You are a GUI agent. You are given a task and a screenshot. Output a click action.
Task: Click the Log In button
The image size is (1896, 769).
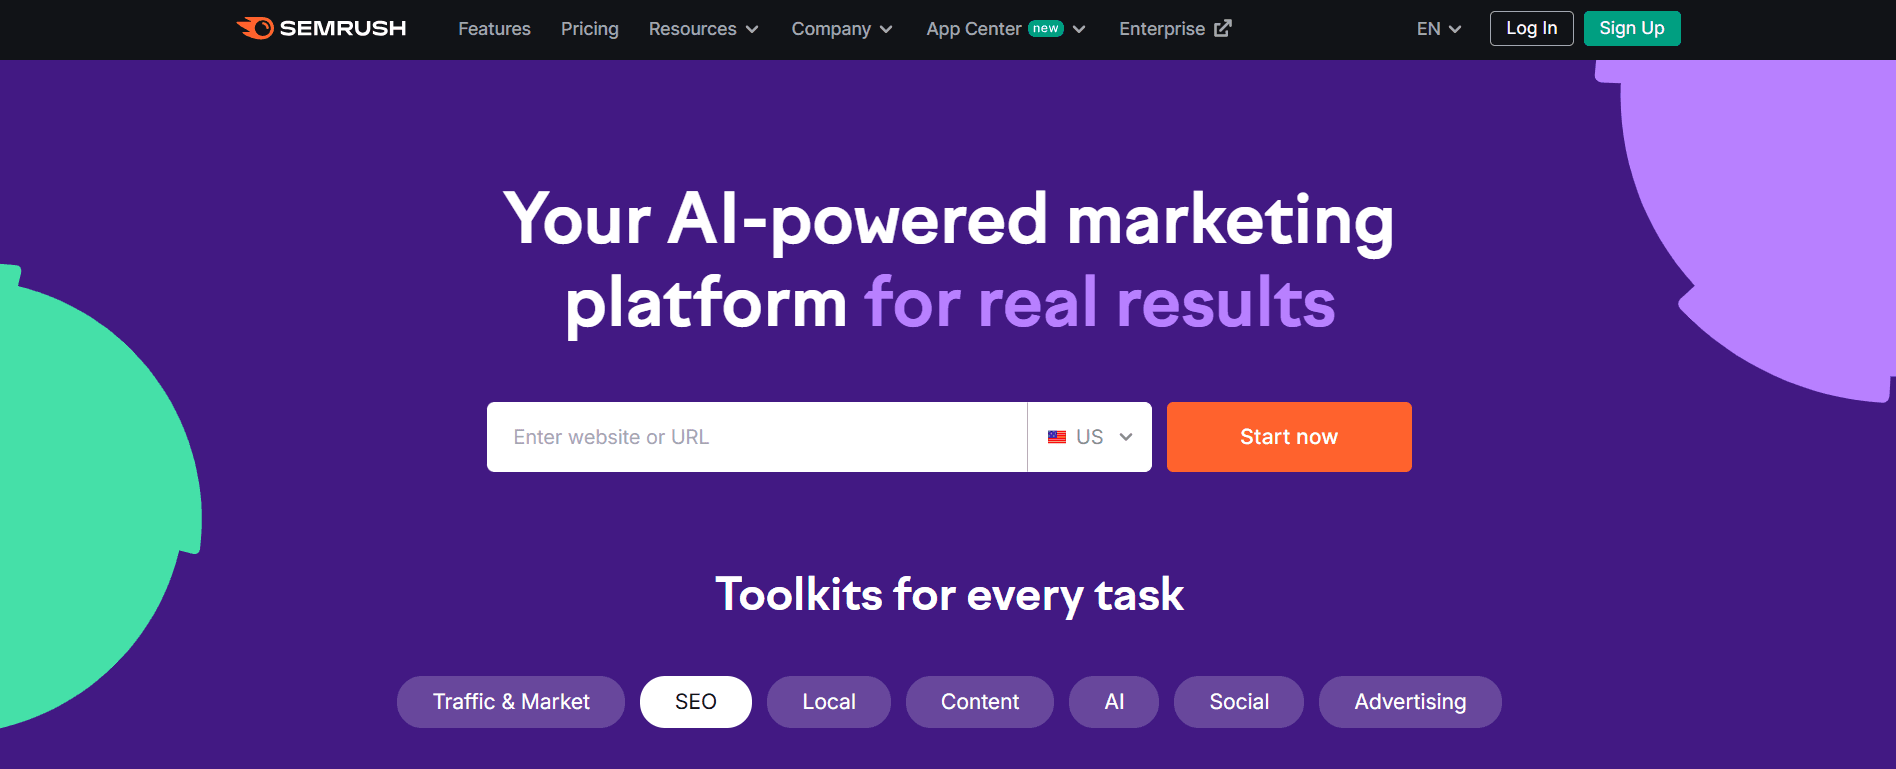1531,28
